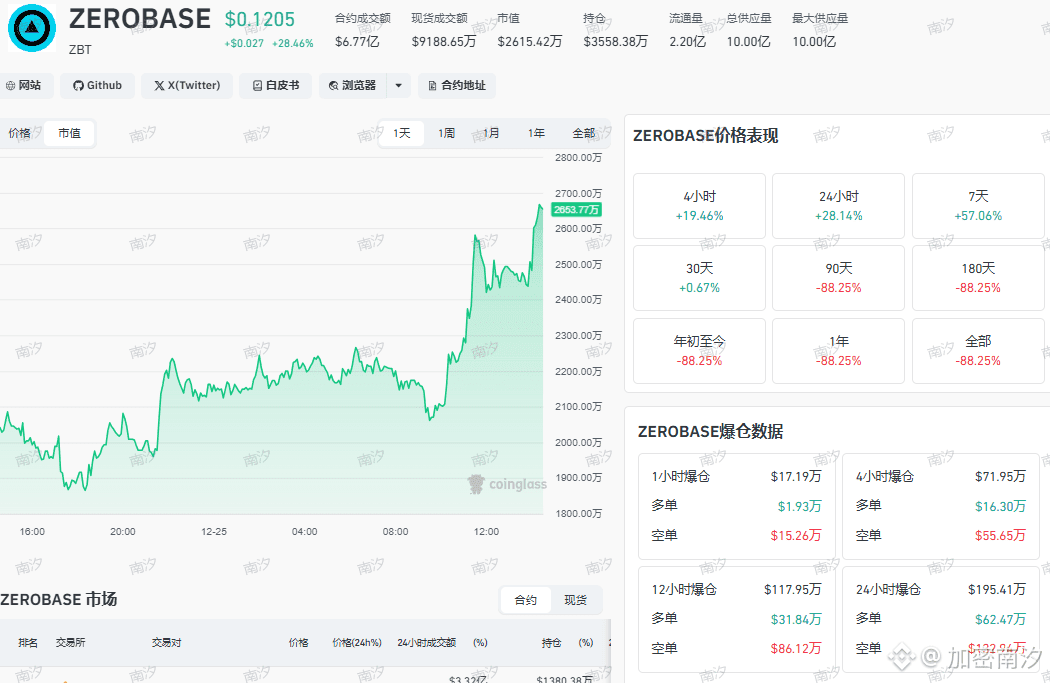Image resolution: width=1050 pixels, height=683 pixels.
Task: Click the 1年 -88.25% performance card
Action: click(838, 351)
